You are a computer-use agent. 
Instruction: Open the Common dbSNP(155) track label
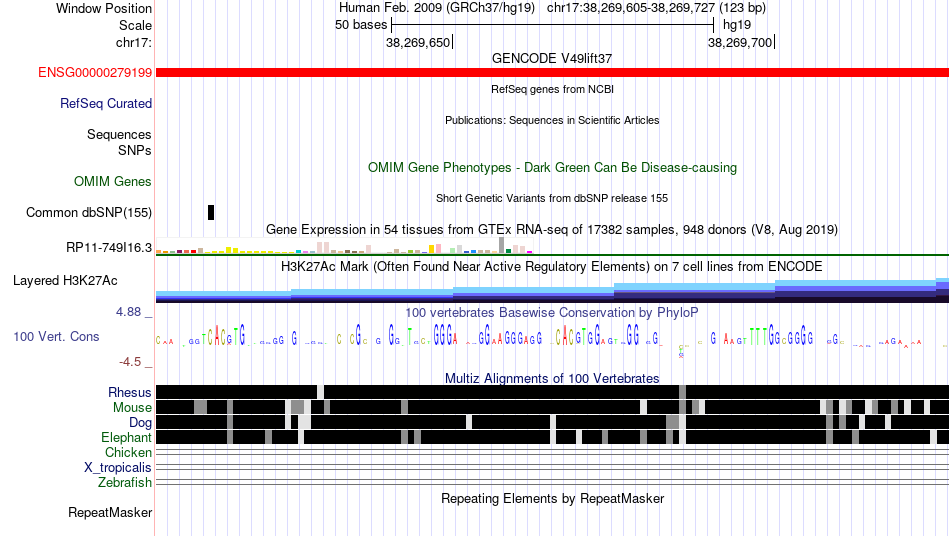click(89, 213)
